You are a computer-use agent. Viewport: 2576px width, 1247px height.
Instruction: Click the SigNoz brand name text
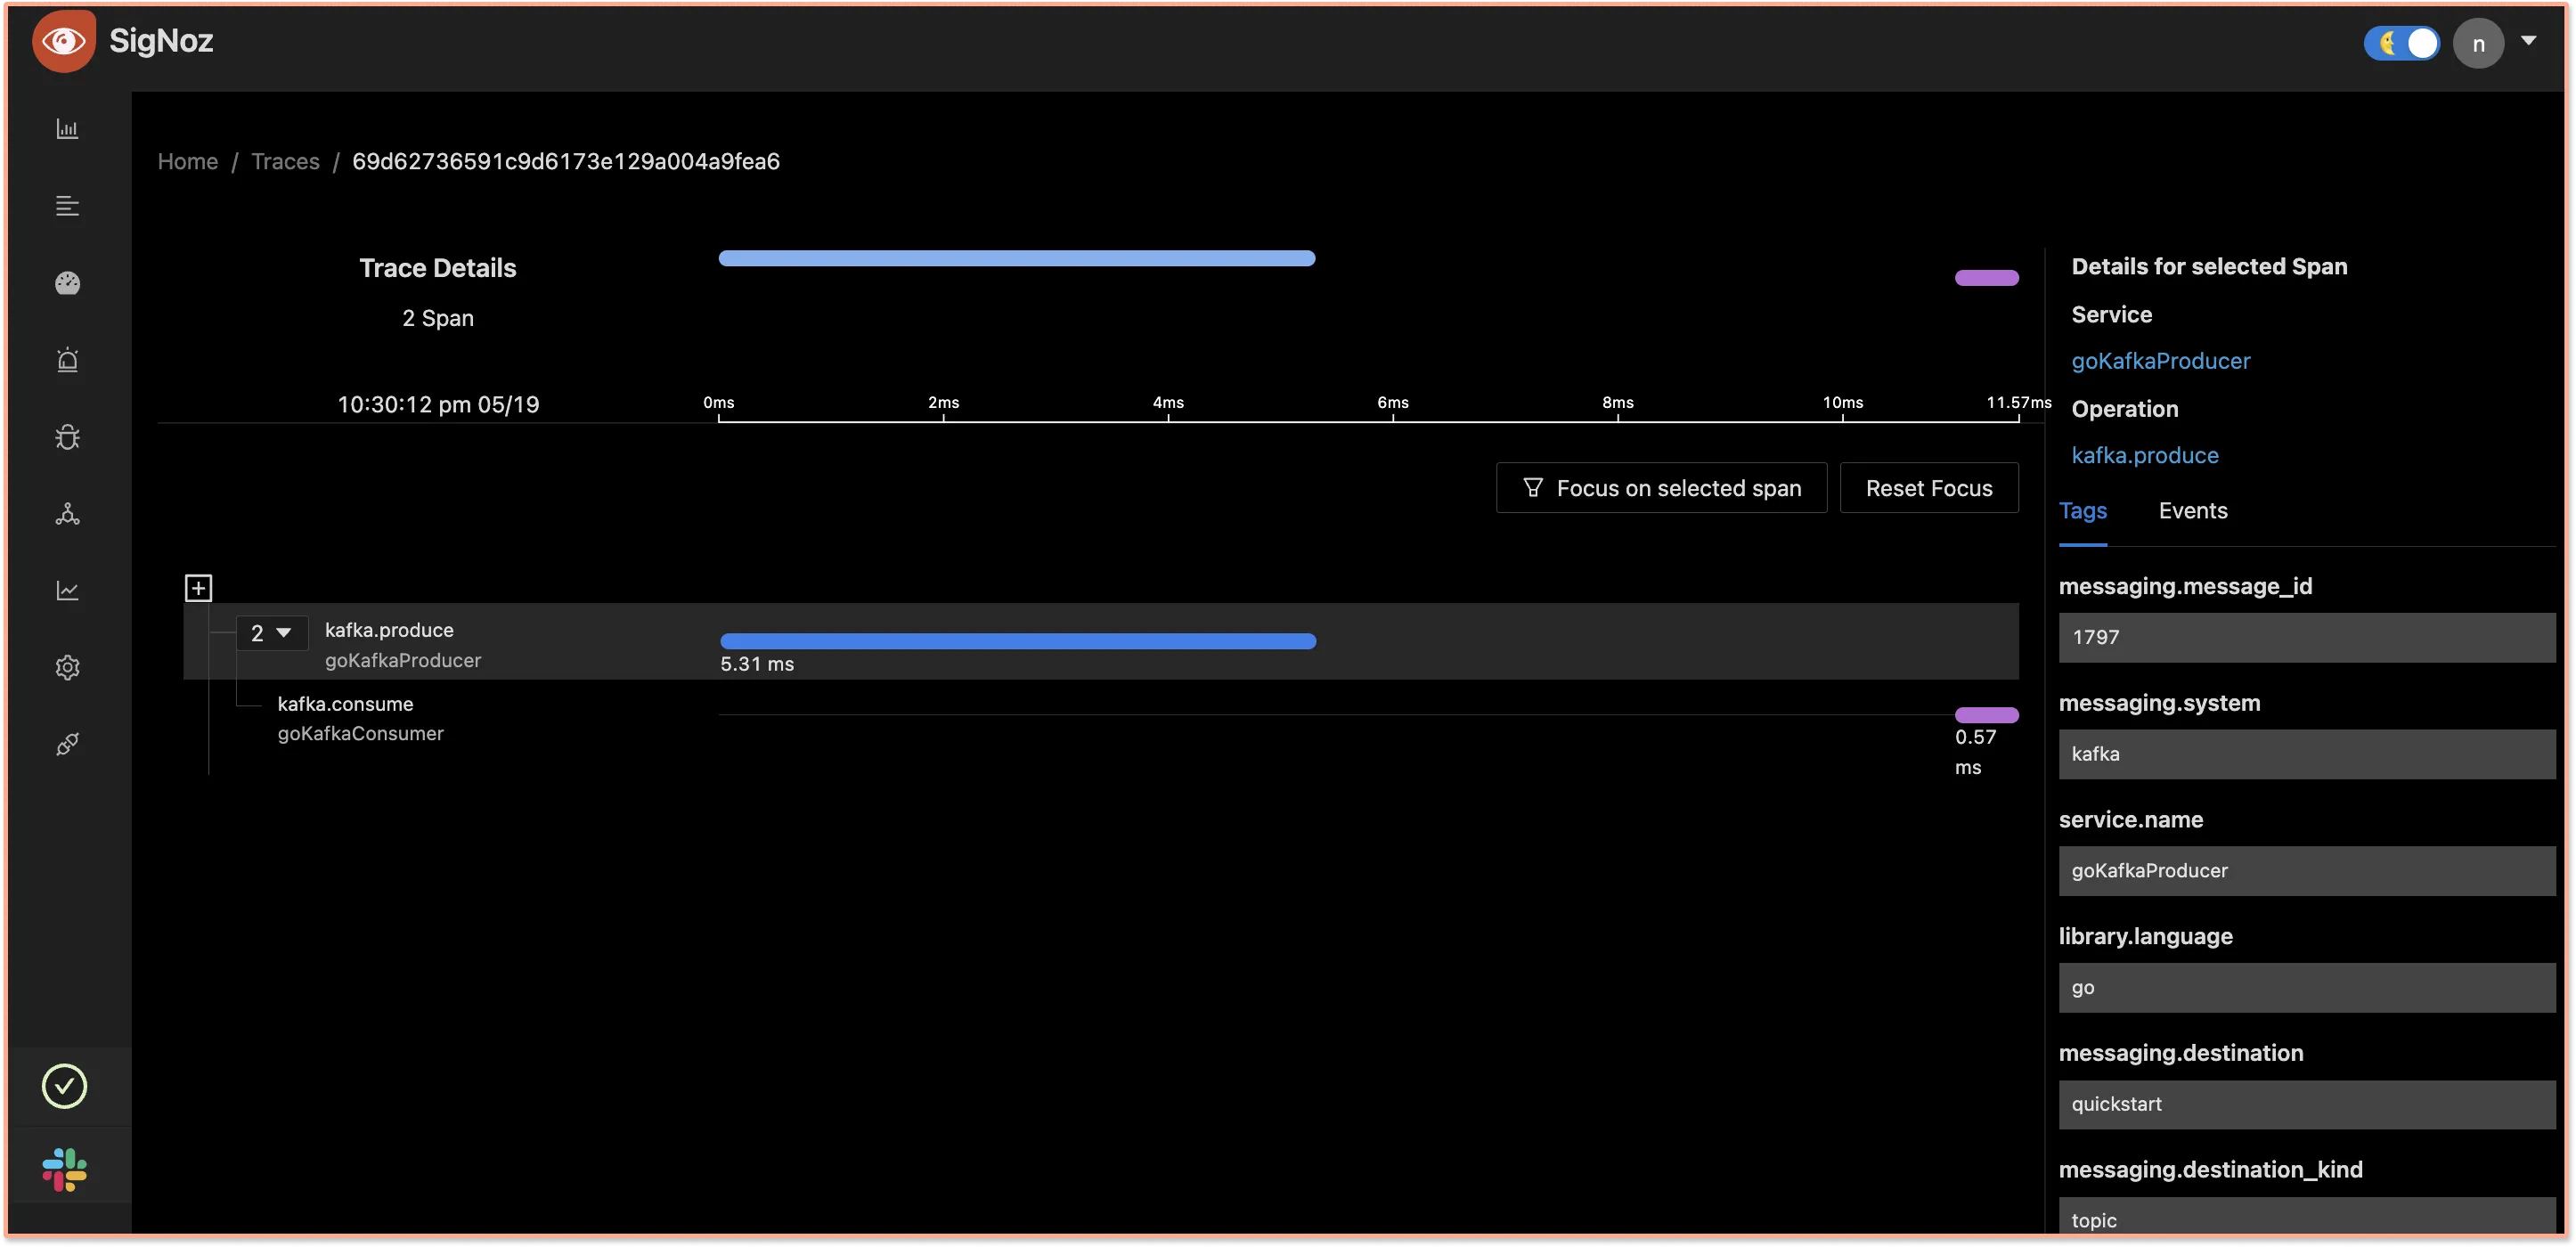coord(161,41)
